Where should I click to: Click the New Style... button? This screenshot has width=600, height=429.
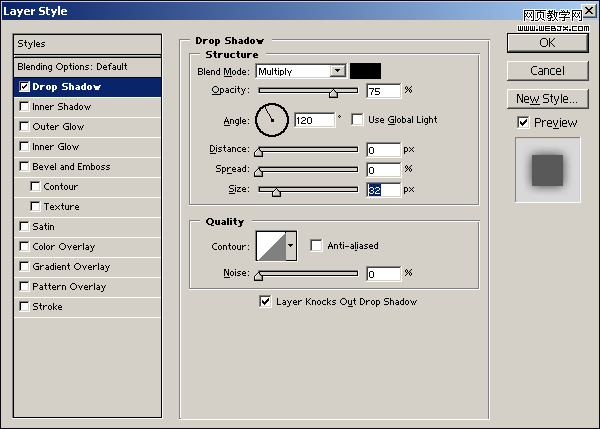[x=548, y=99]
